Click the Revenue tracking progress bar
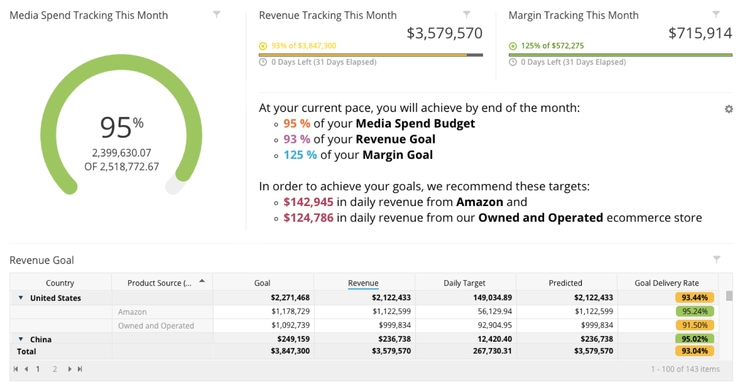The width and height of the screenshot is (750, 386). pos(371,55)
